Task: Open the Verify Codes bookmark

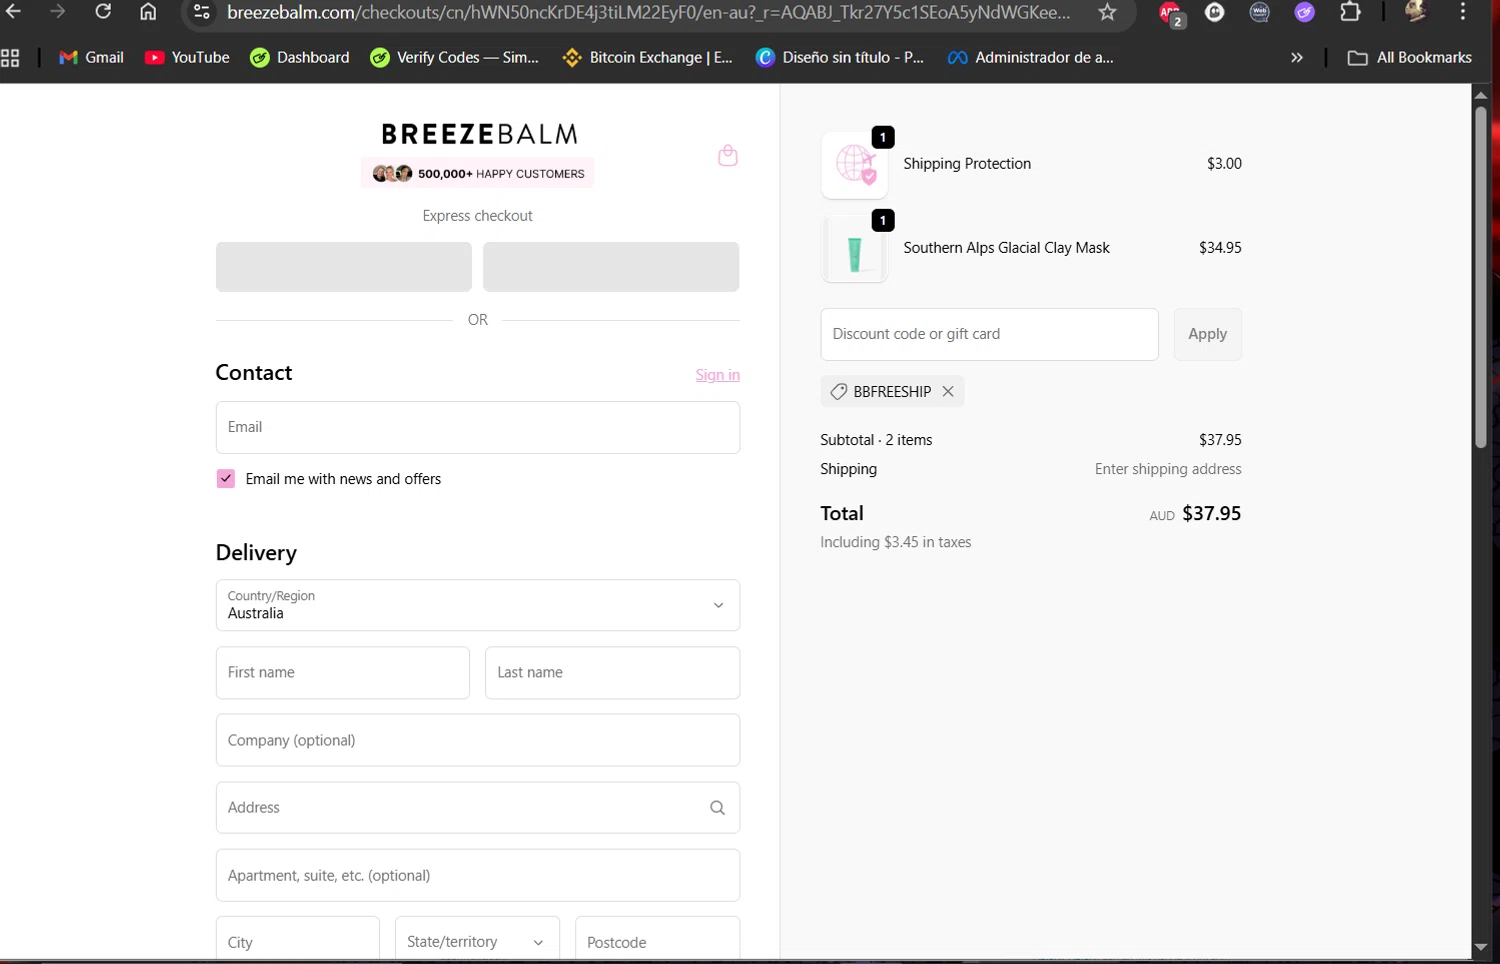Action: point(454,58)
